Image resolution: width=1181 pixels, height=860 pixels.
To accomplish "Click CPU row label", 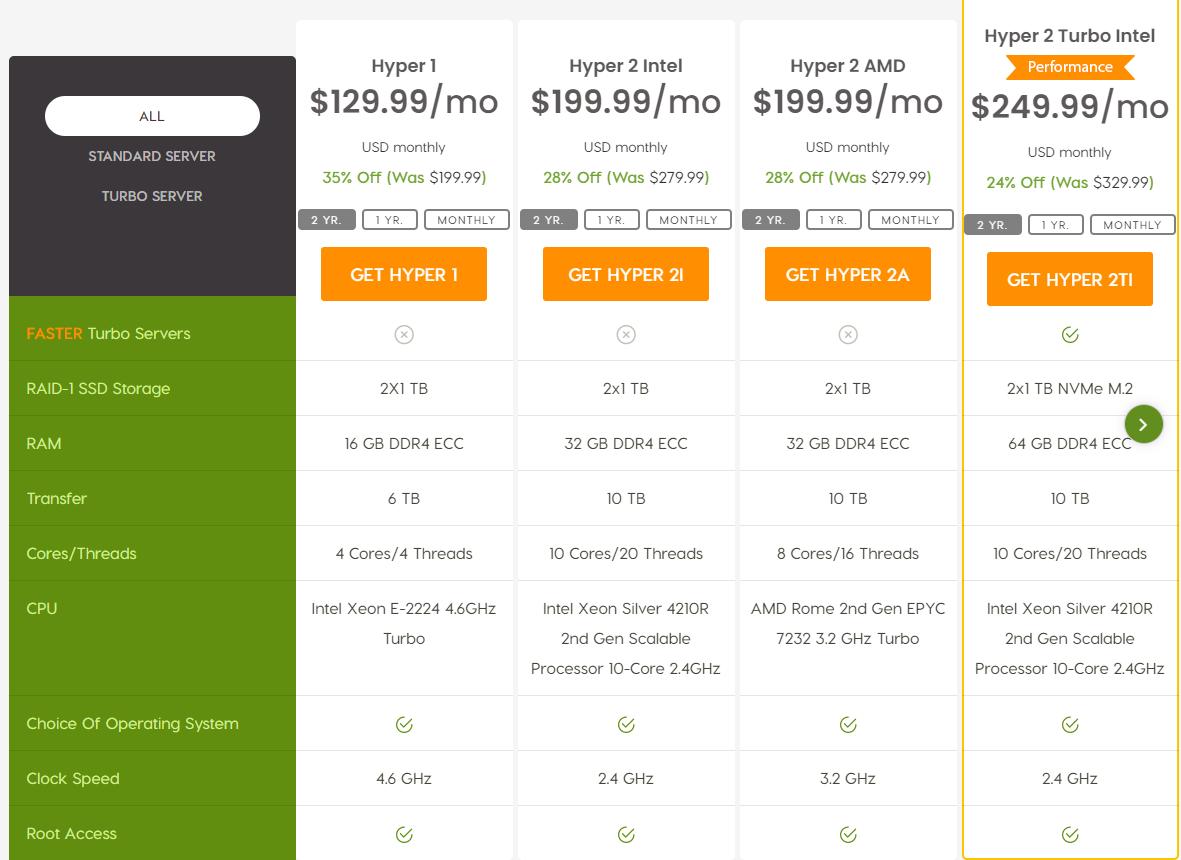I will (x=41, y=608).
